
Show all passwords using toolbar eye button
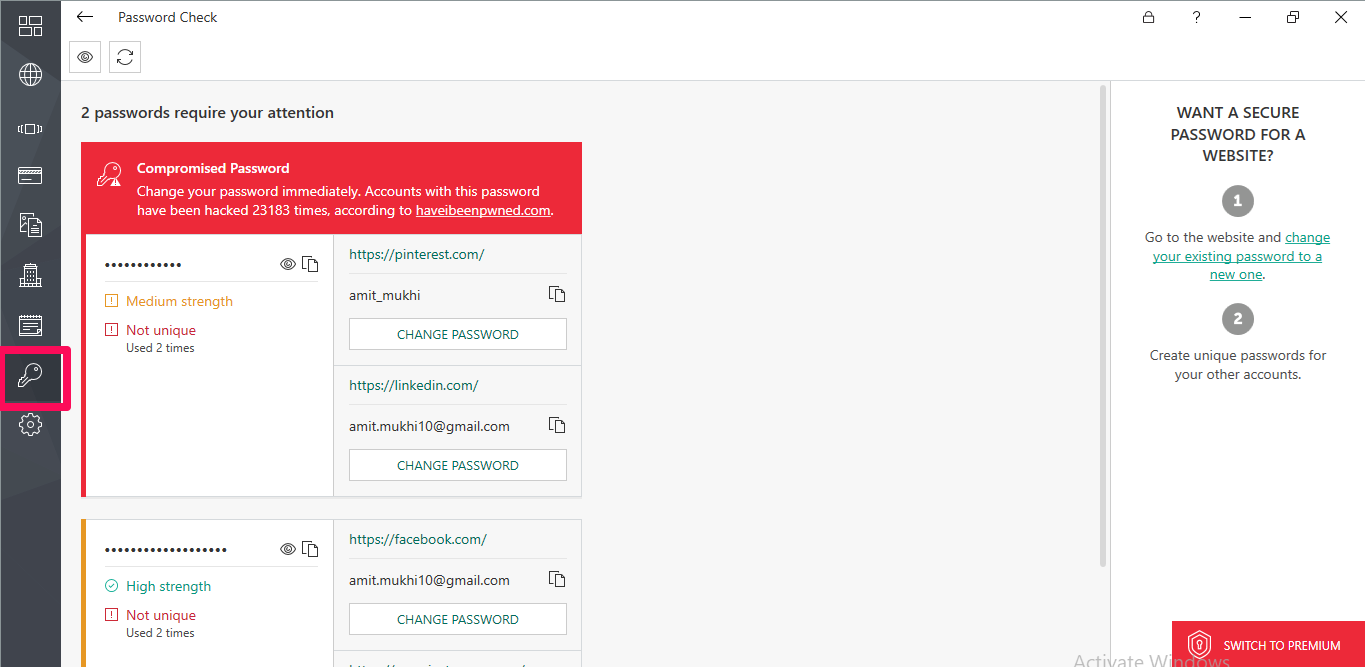[x=85, y=57]
